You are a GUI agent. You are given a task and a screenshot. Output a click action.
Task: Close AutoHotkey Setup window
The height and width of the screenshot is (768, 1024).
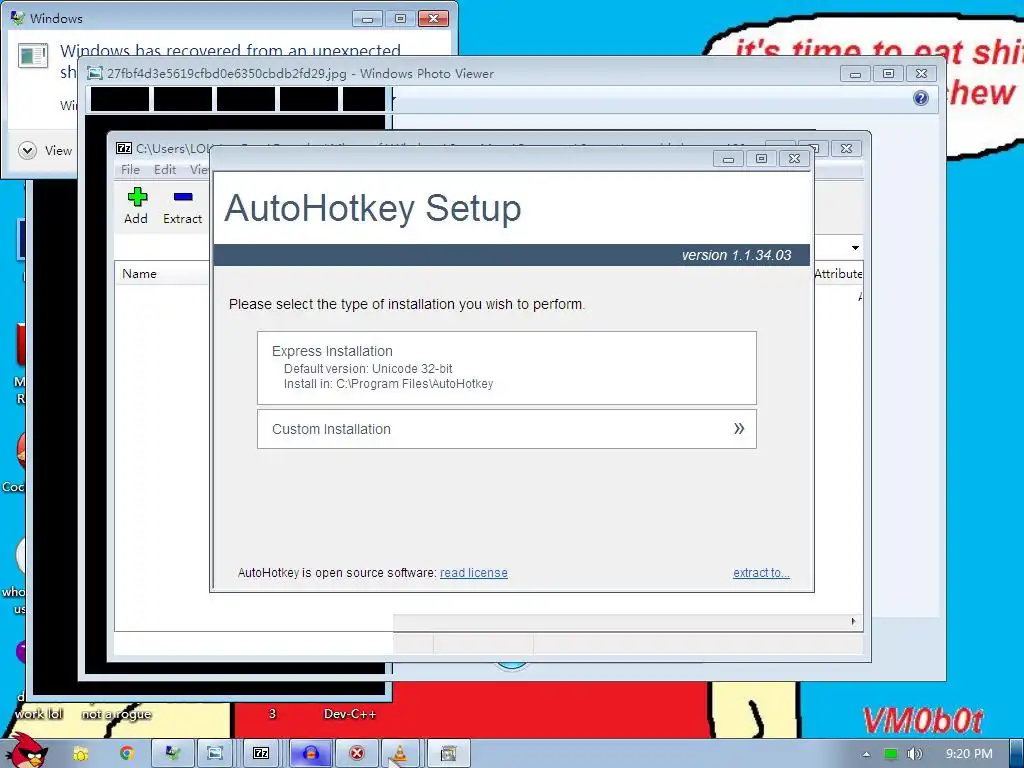pyautogui.click(x=794, y=159)
